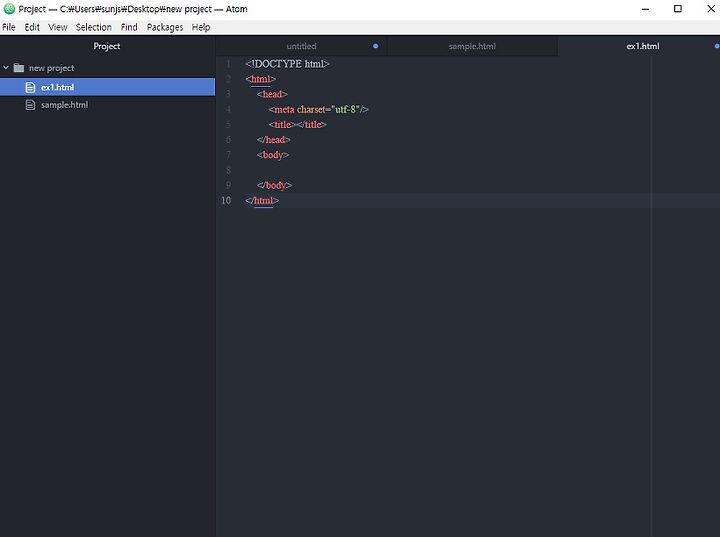Open the Packages menu
The image size is (720, 537).
click(165, 27)
